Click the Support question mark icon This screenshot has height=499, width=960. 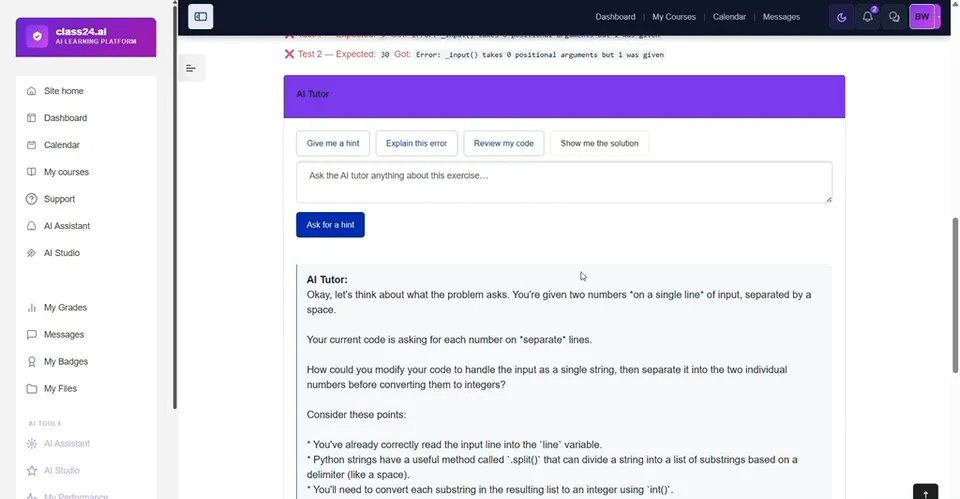point(31,199)
